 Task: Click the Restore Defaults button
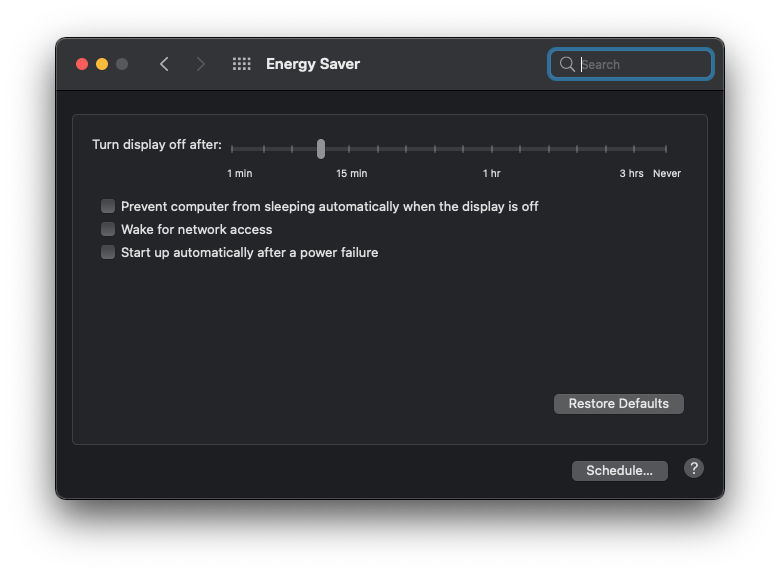click(619, 403)
